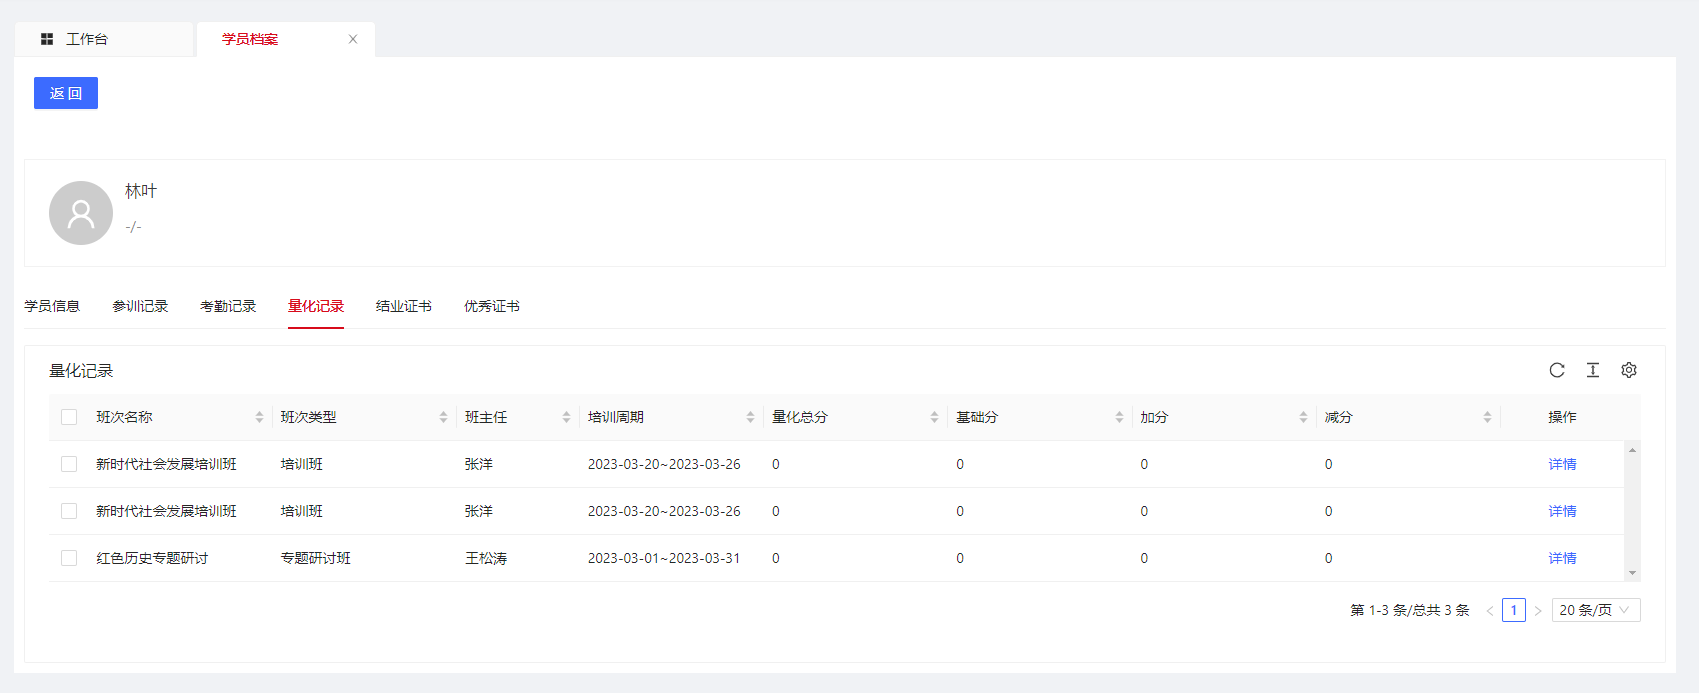Toggle the select-all checkbox in table header

pyautogui.click(x=69, y=417)
